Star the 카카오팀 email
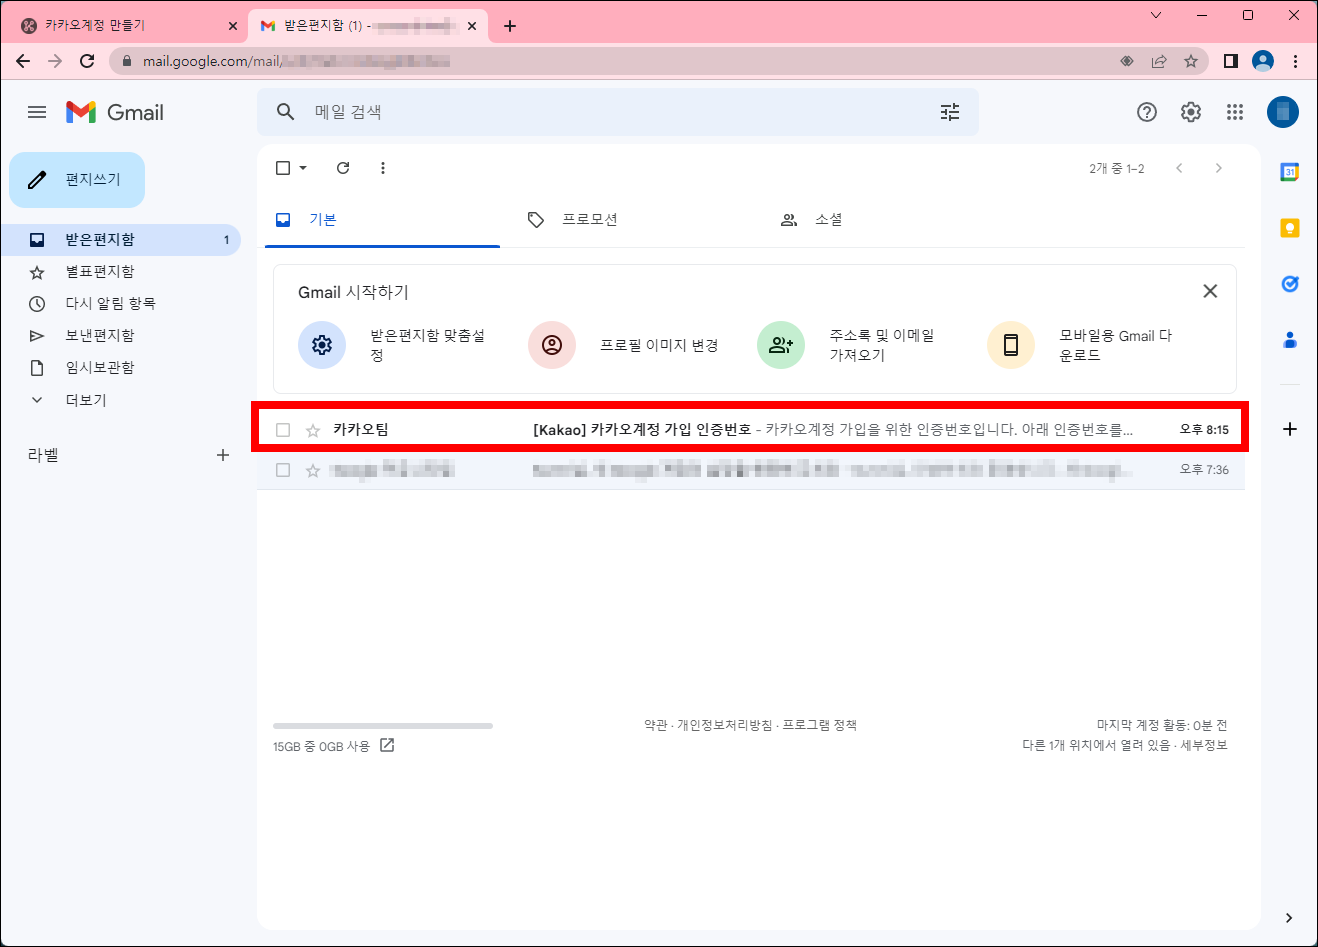Image resolution: width=1318 pixels, height=947 pixels. (313, 430)
